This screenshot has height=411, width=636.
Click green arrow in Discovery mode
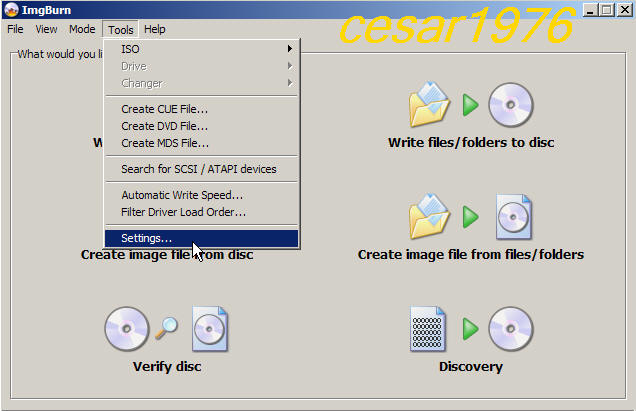tap(471, 329)
